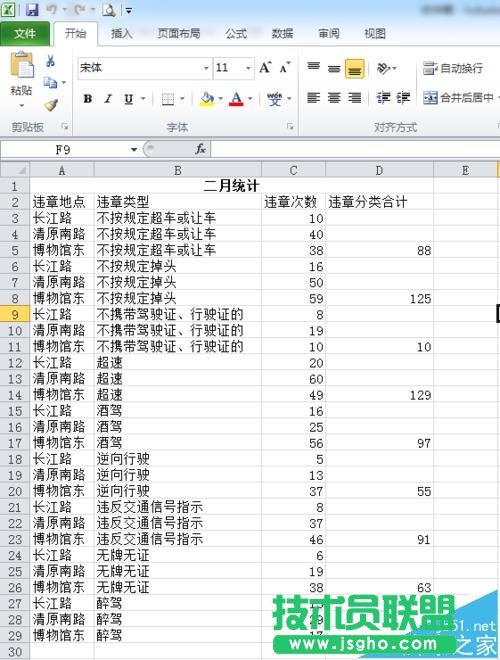Click the large Paste clipboard icon
The width and height of the screenshot is (500, 660).
pos(21,65)
